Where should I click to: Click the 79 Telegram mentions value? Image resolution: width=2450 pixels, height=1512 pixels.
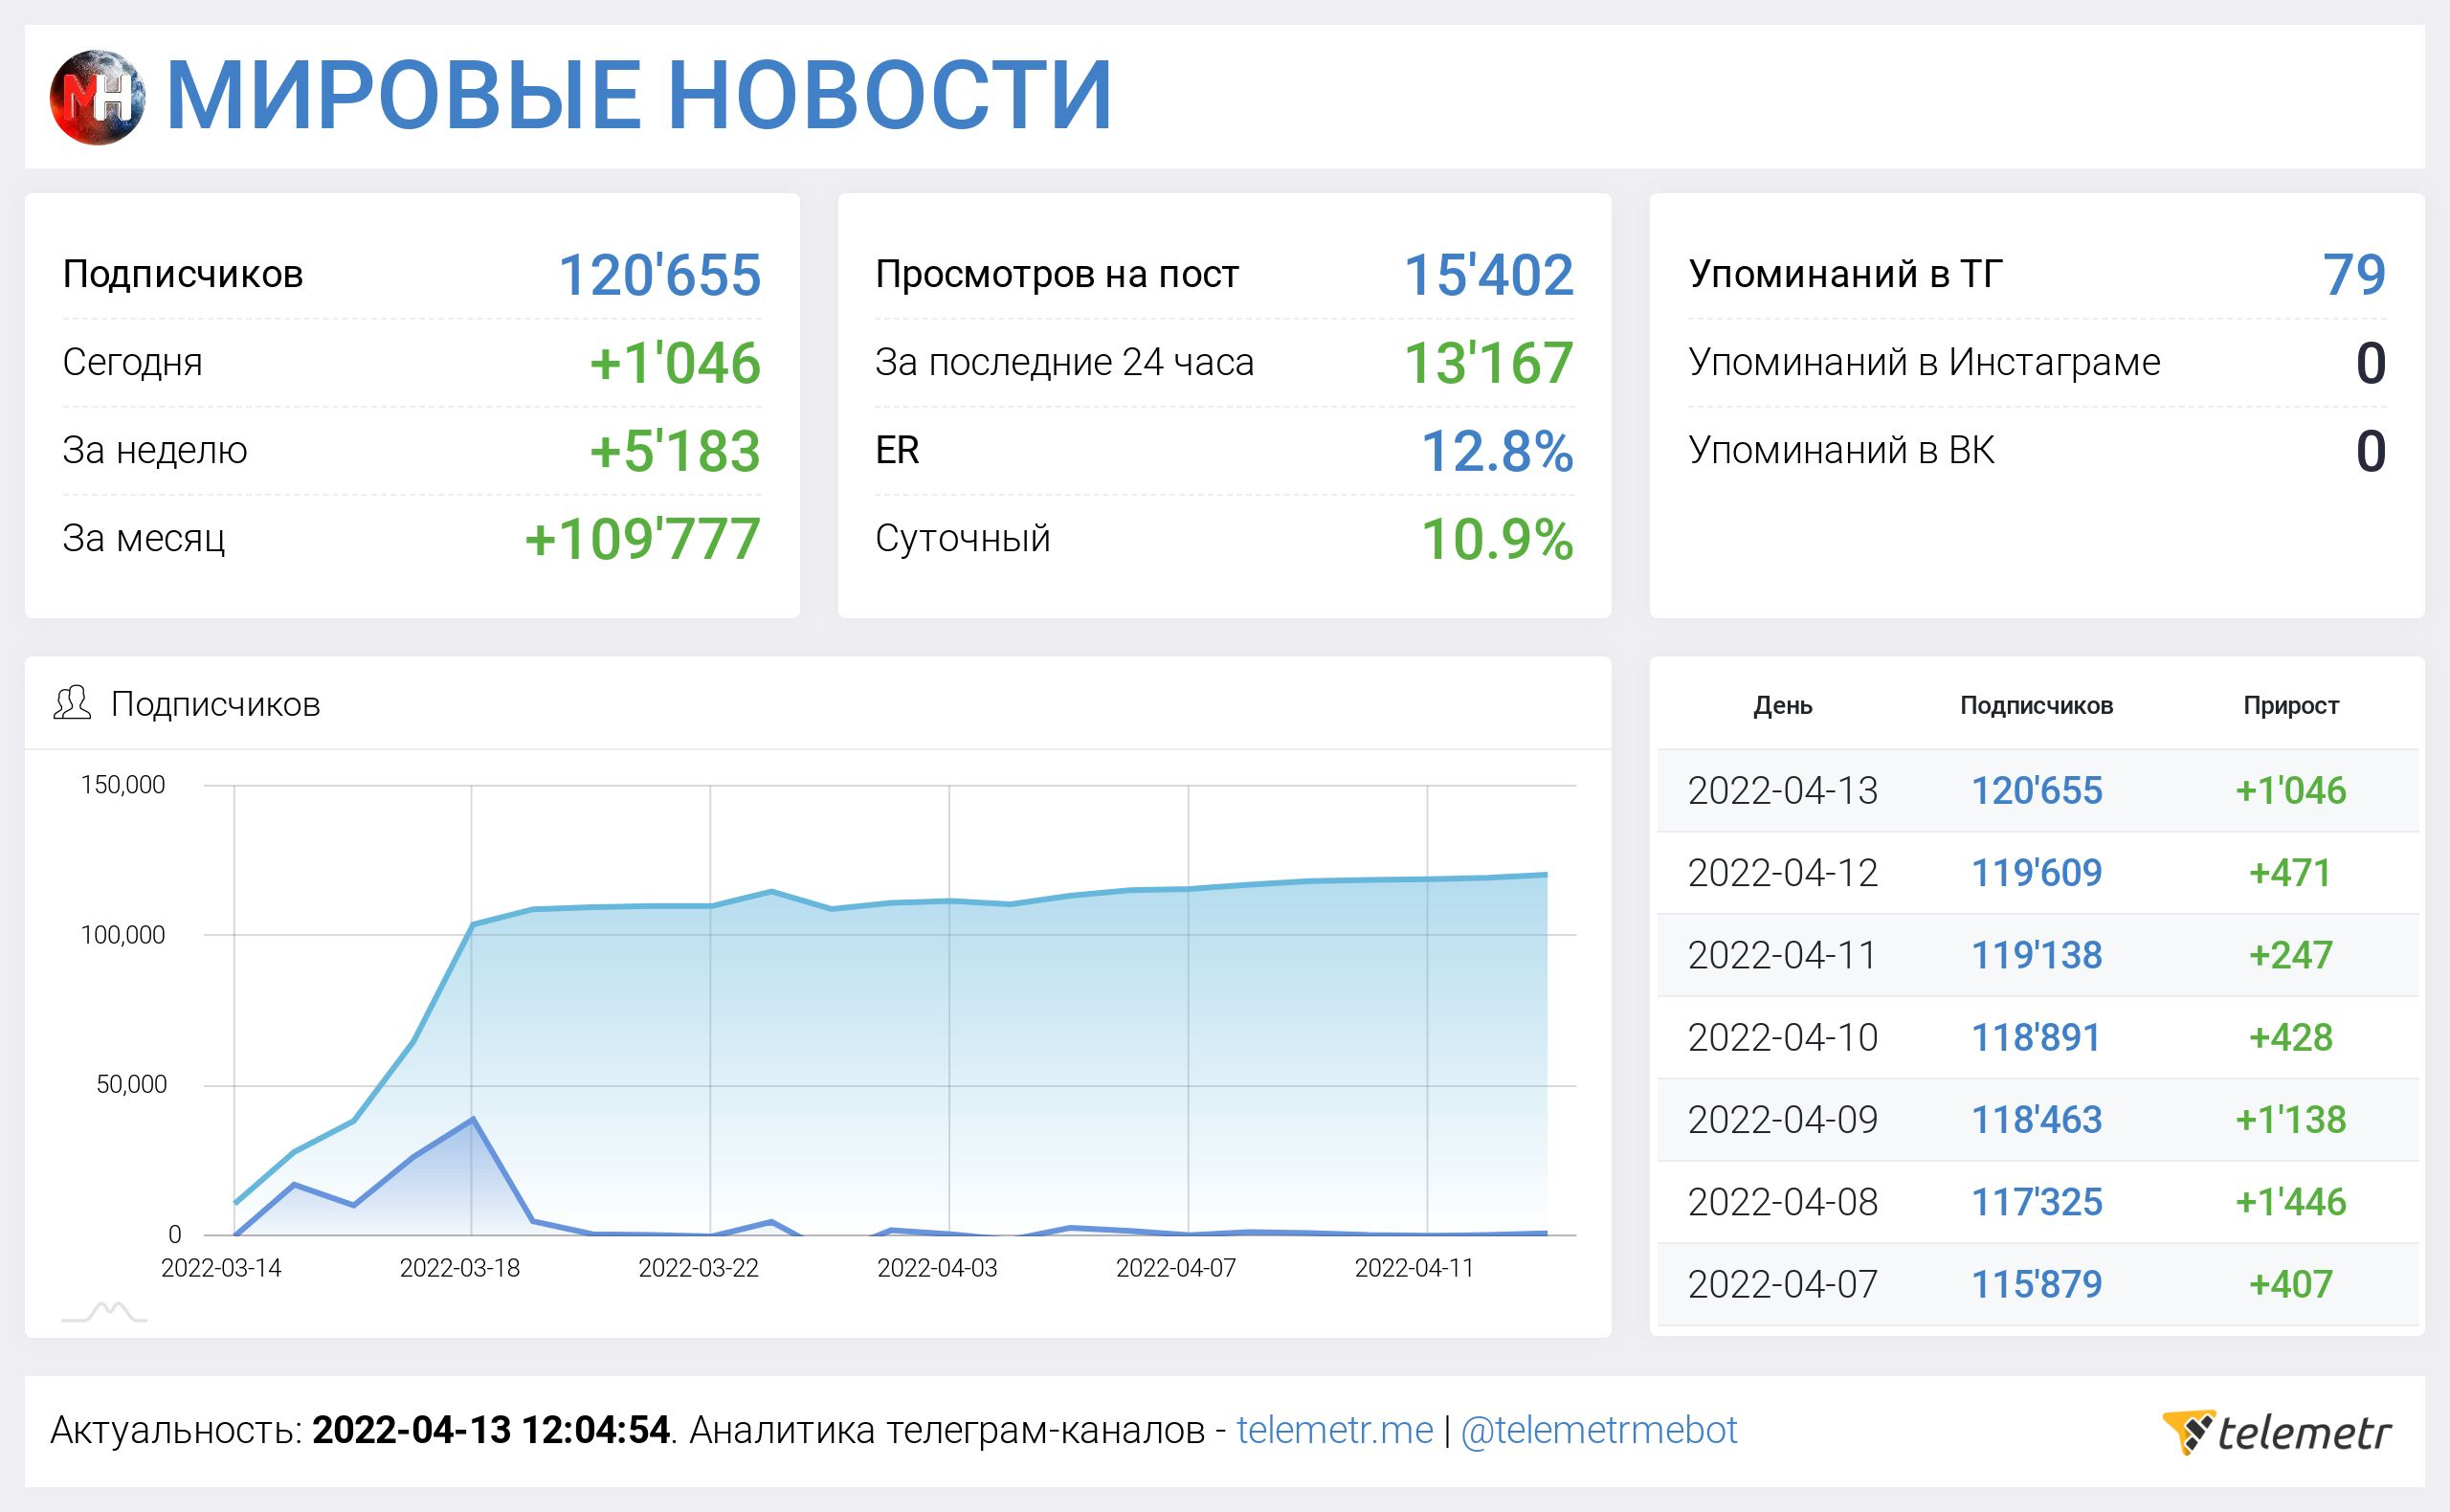2354,275
